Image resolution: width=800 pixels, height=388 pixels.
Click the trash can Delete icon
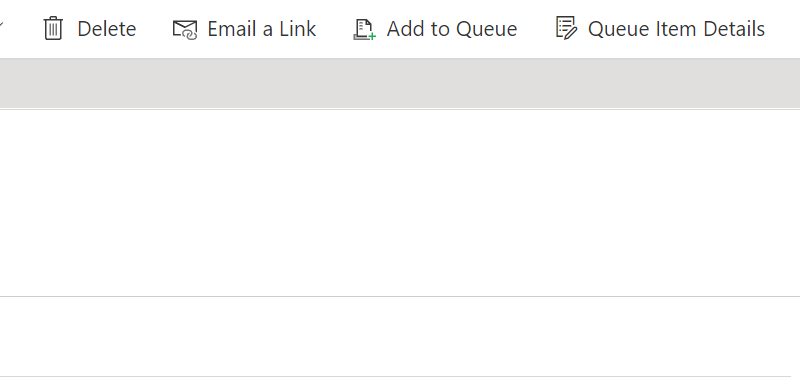tap(53, 29)
